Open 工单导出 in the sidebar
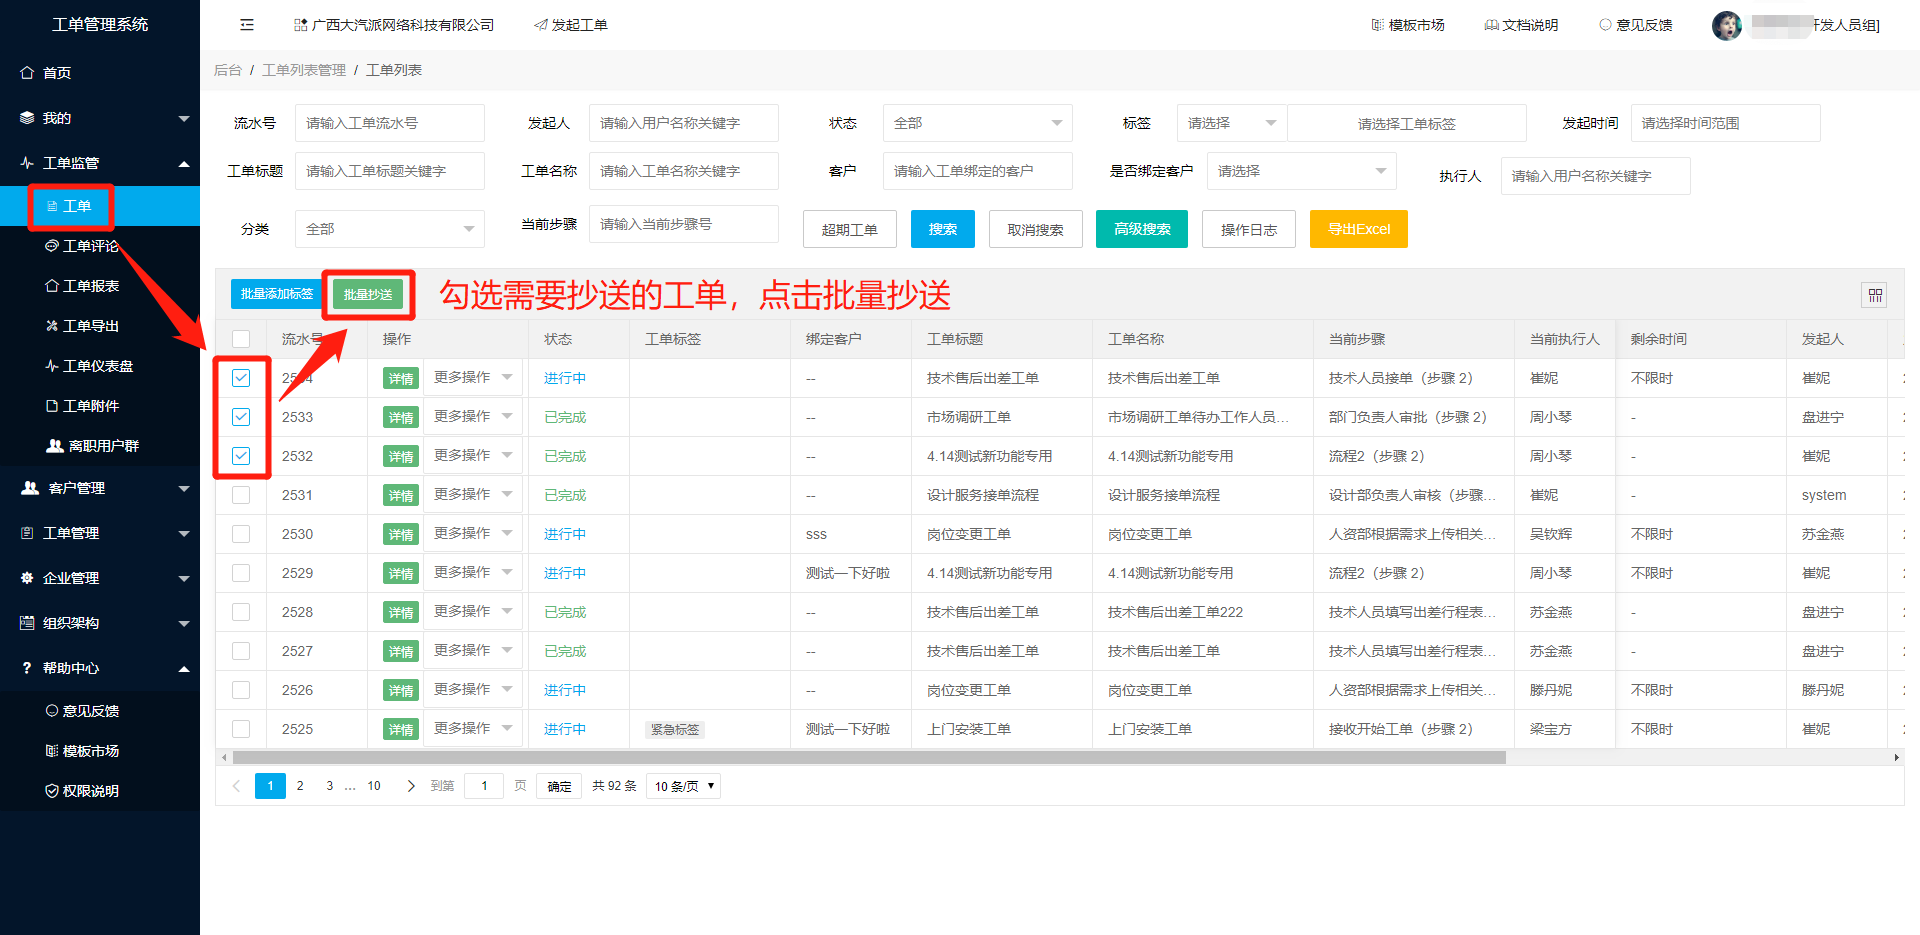 pyautogui.click(x=82, y=326)
